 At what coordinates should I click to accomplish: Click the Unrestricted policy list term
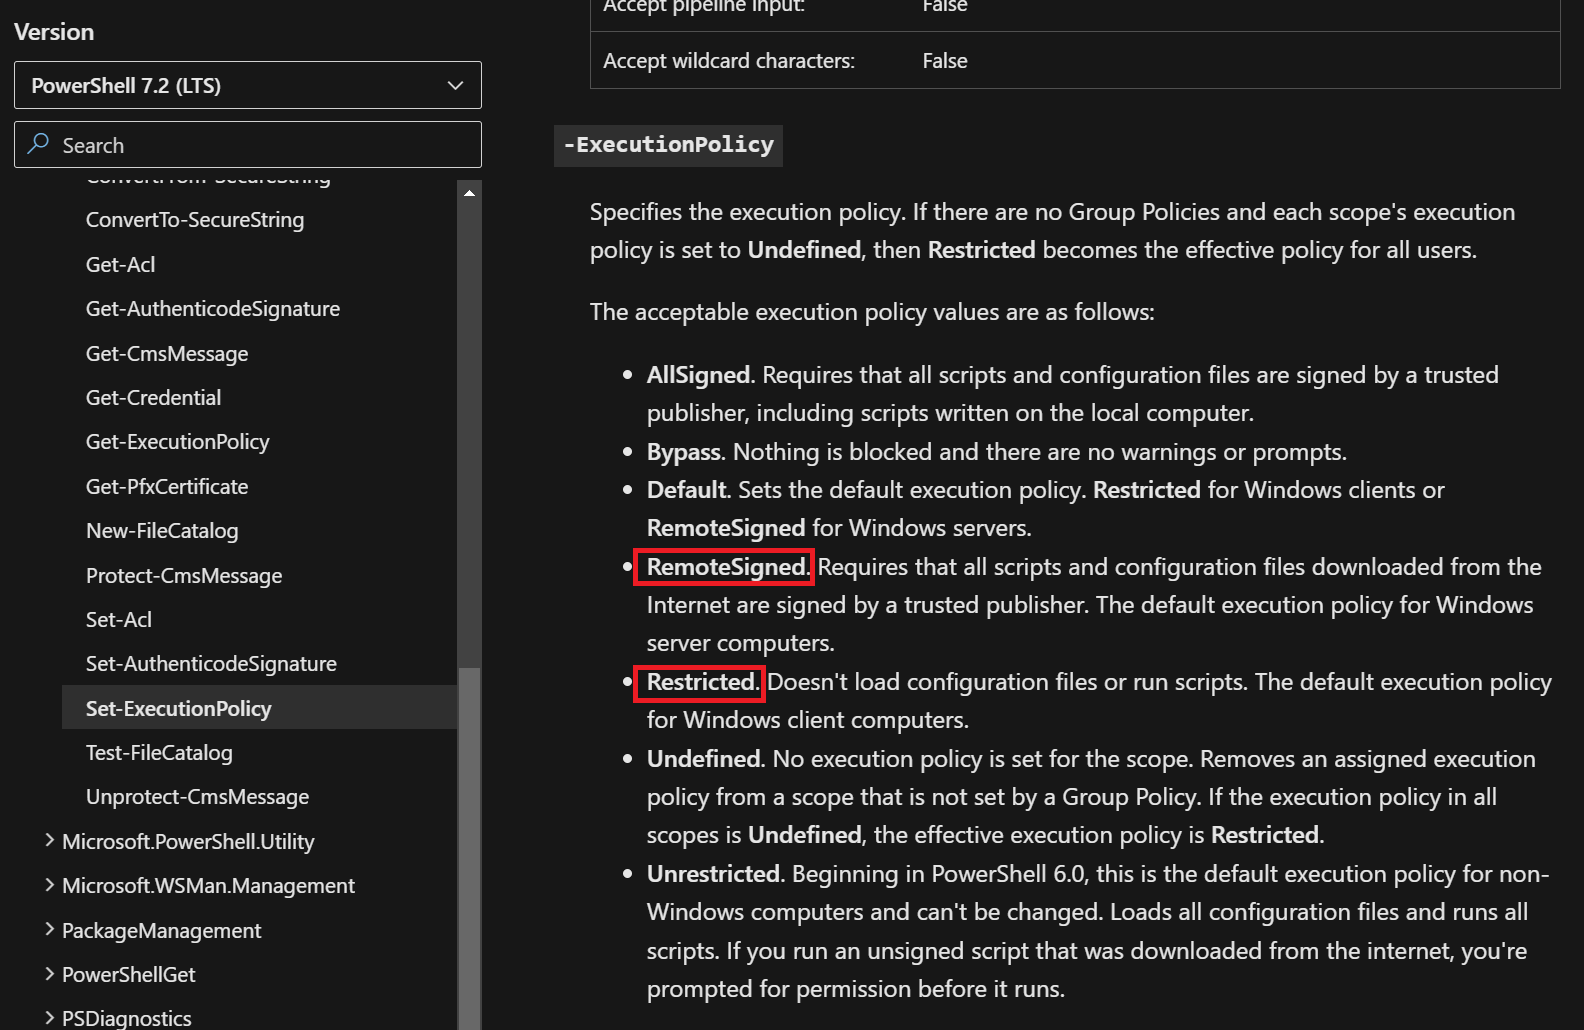[713, 874]
